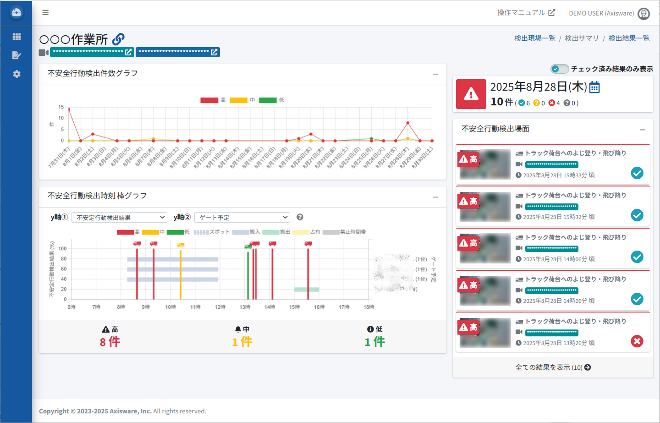This screenshot has width=660, height=423.
Task: Toggle 搬入 legend in time bar chart
Action: 246,232
